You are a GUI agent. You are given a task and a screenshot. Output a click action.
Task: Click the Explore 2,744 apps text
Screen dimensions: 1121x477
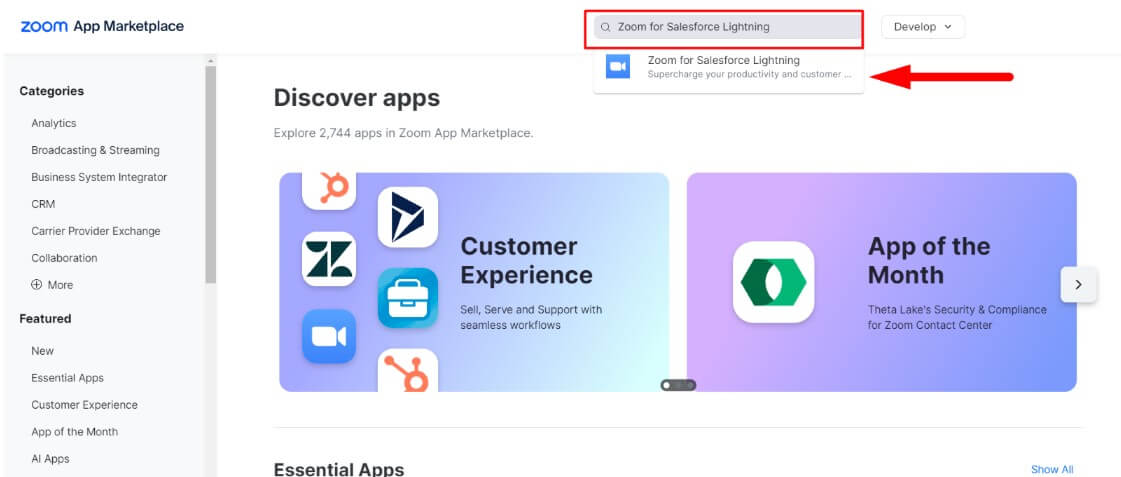pyautogui.click(x=403, y=133)
